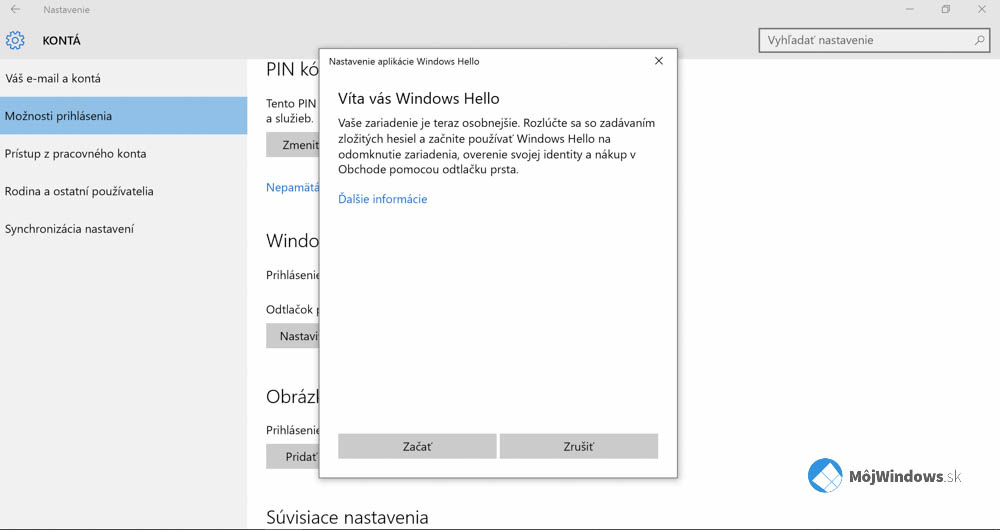Viewport: 1000px width, 530px height.
Task: Restore down the Nastavenie window
Action: (946, 10)
